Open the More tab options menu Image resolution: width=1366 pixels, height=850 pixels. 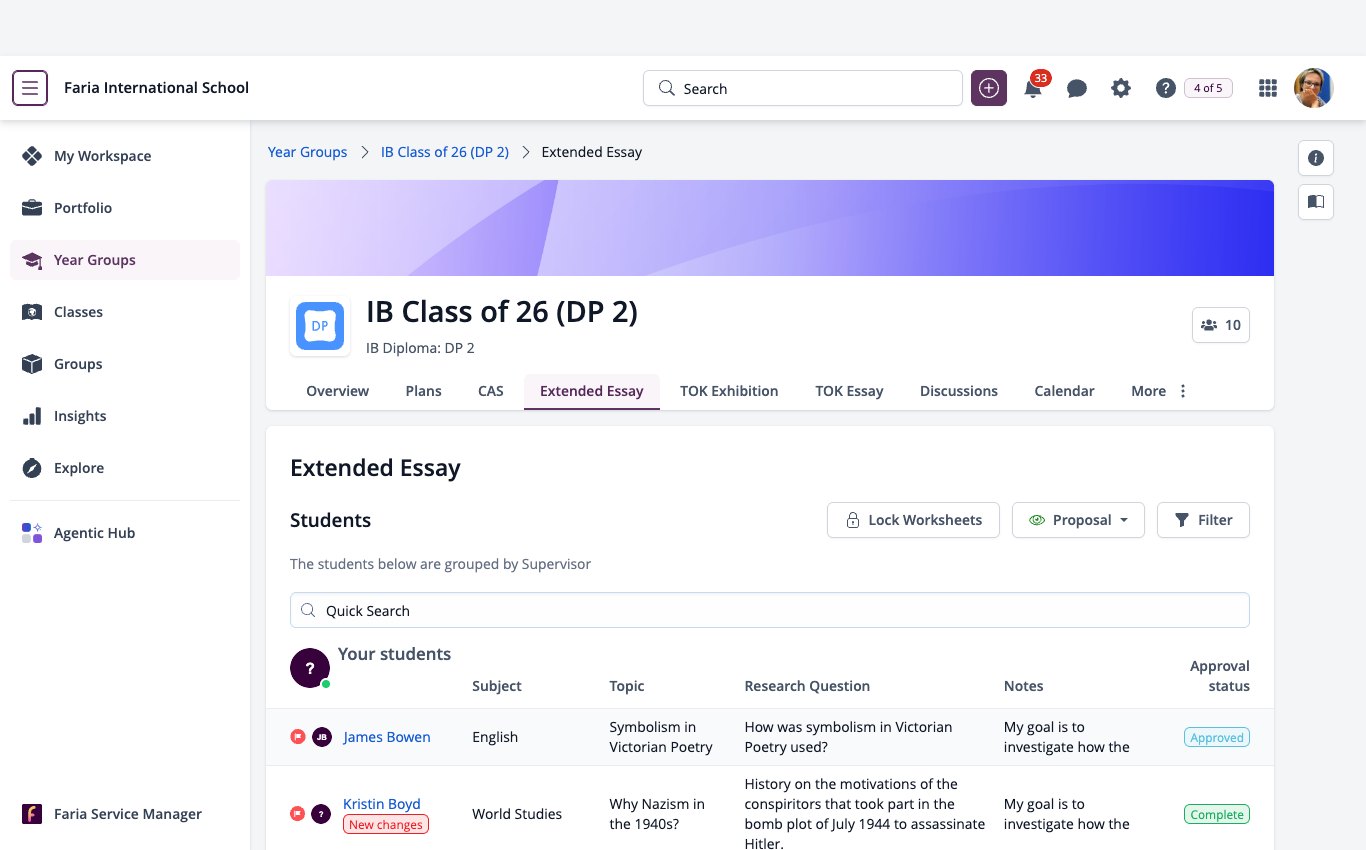[x=1160, y=391]
